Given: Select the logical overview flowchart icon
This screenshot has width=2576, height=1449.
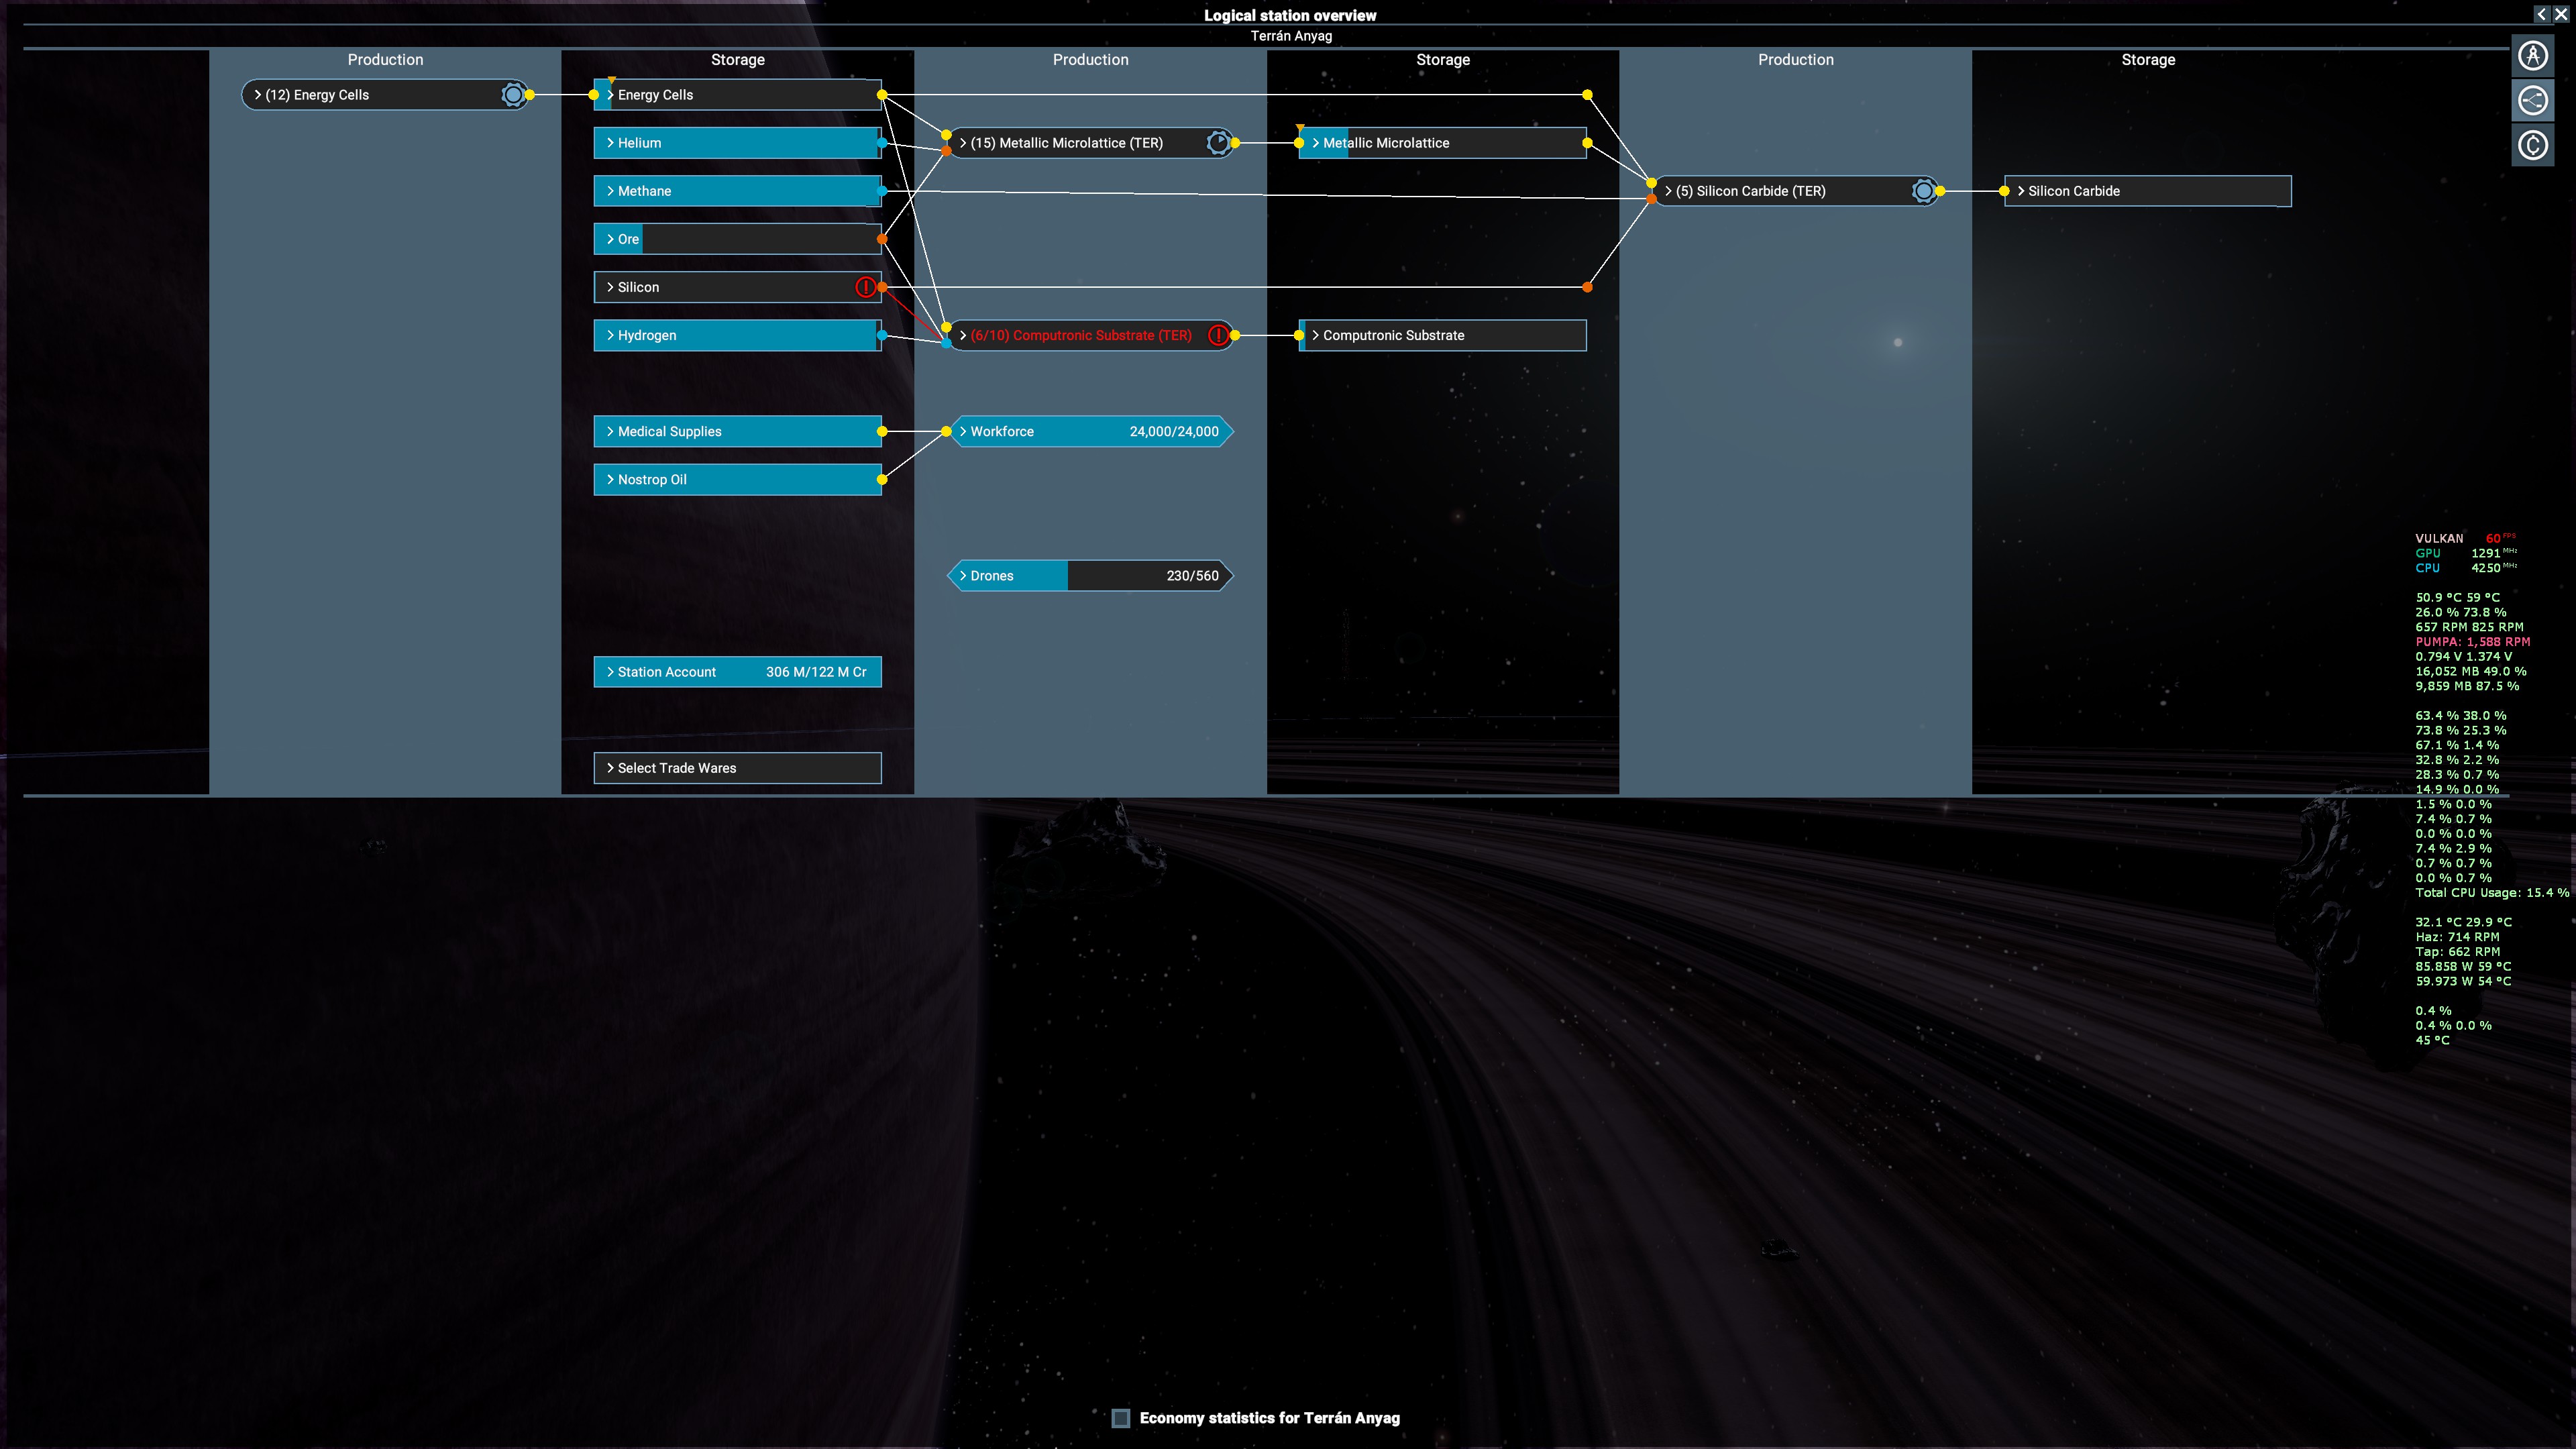Looking at the screenshot, I should click(x=2532, y=101).
